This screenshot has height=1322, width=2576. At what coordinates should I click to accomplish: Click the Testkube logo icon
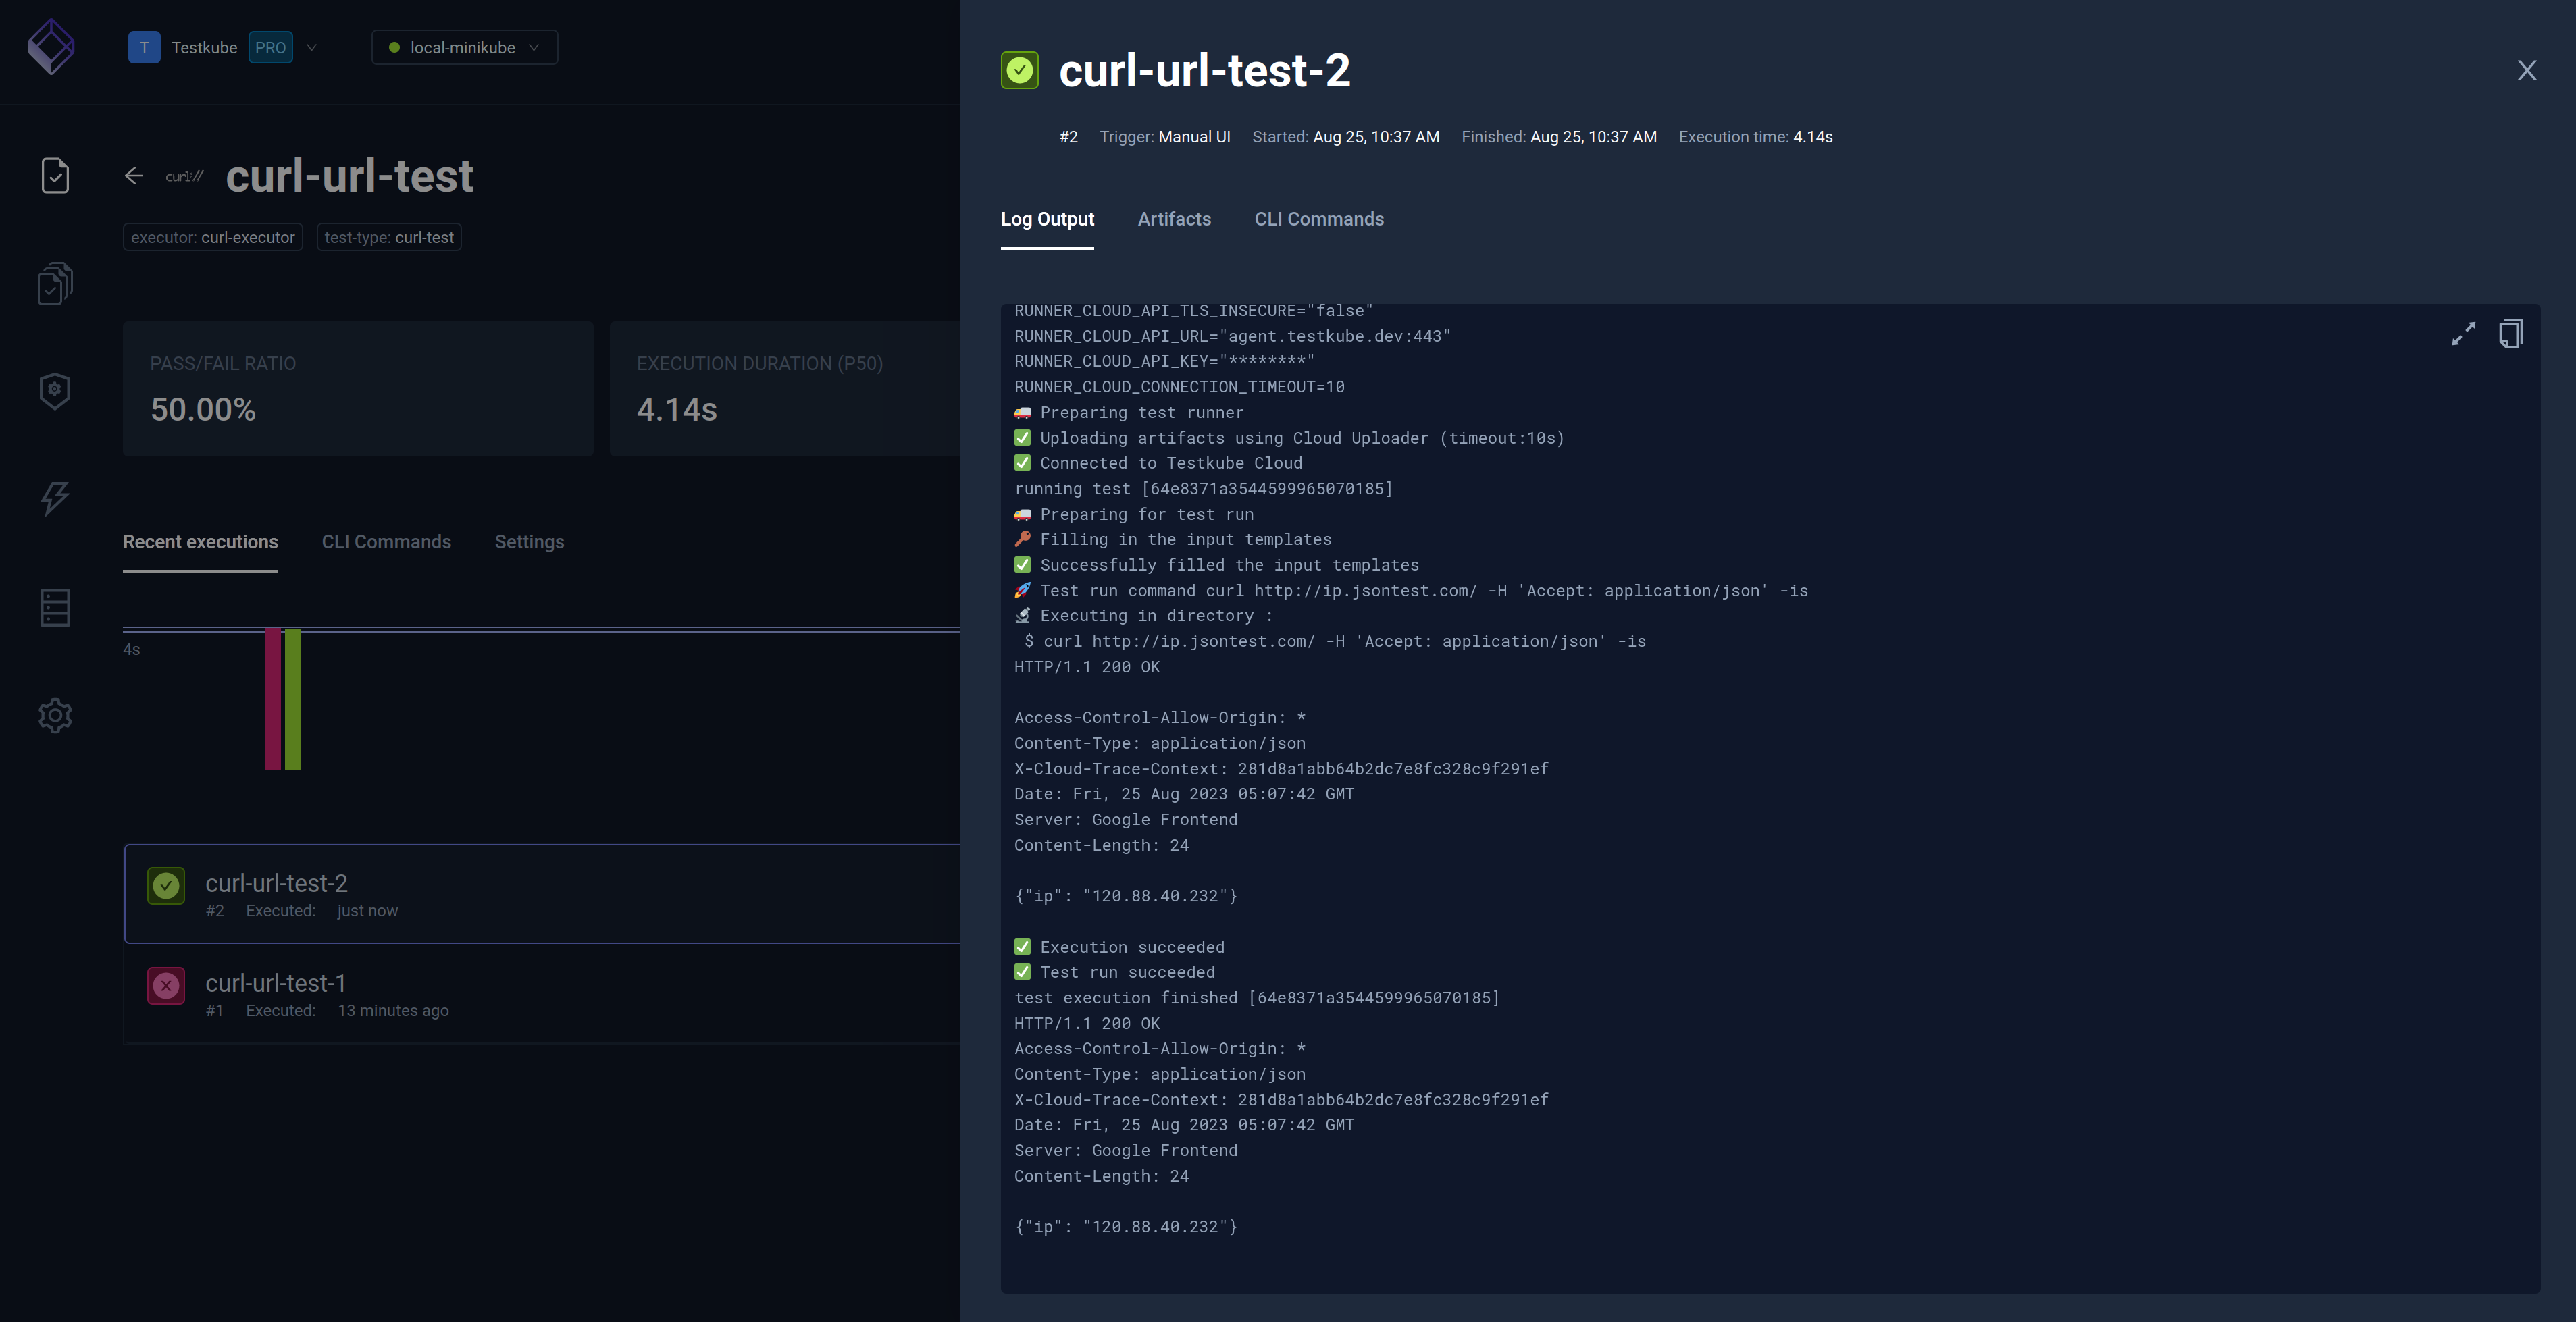(x=51, y=47)
